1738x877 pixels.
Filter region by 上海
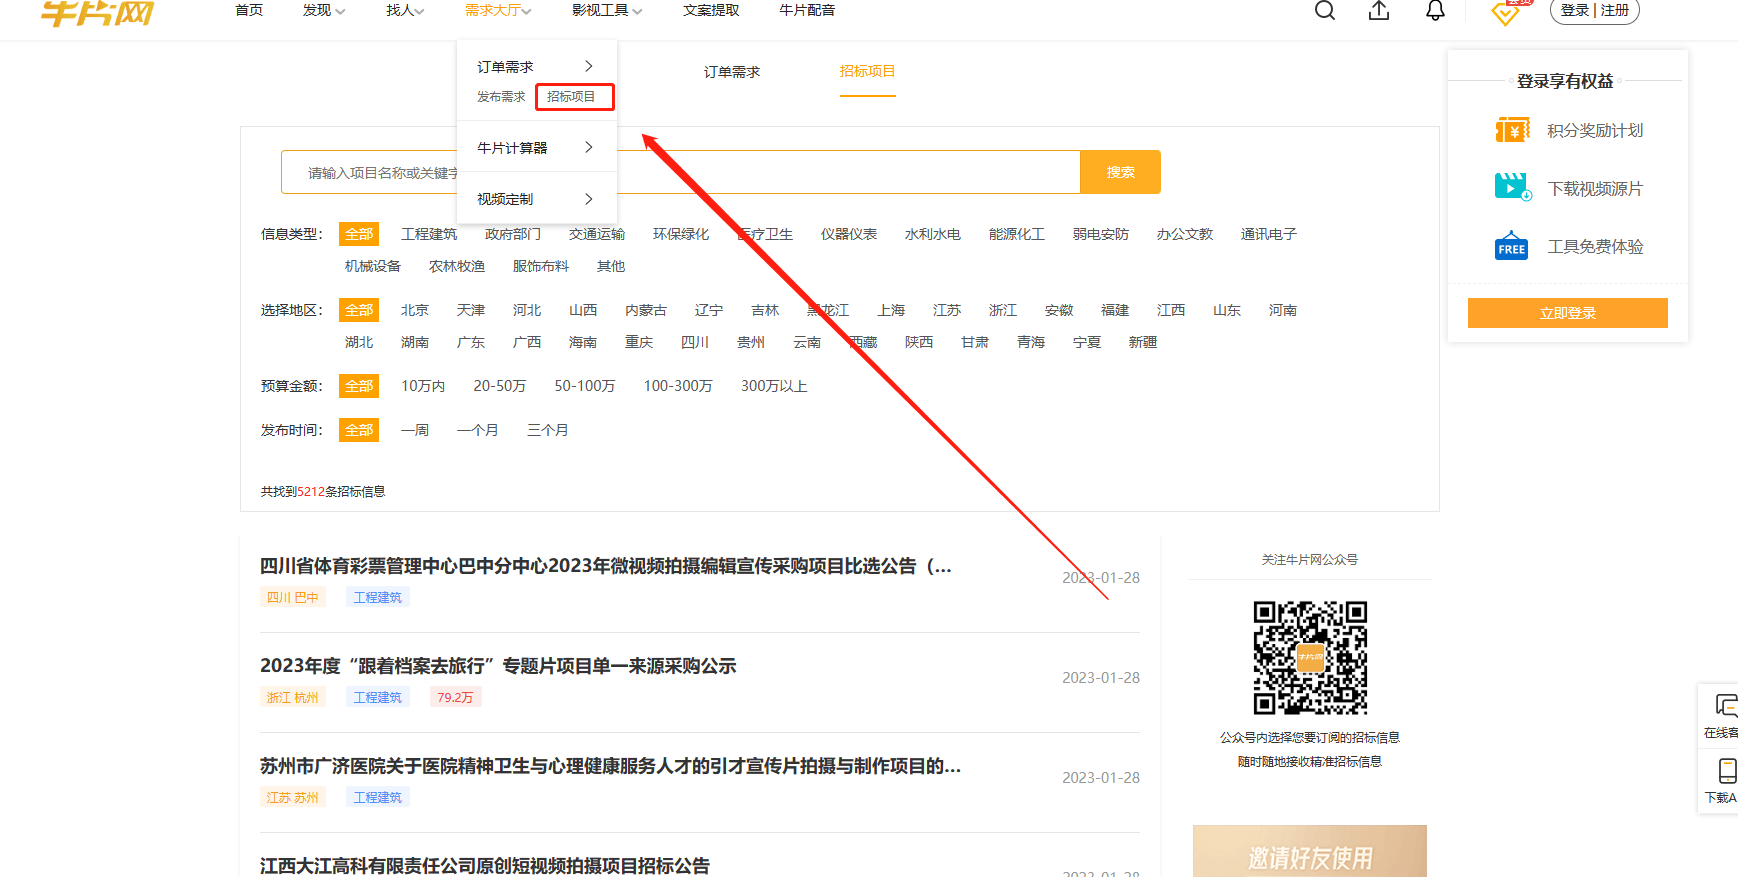tap(891, 310)
